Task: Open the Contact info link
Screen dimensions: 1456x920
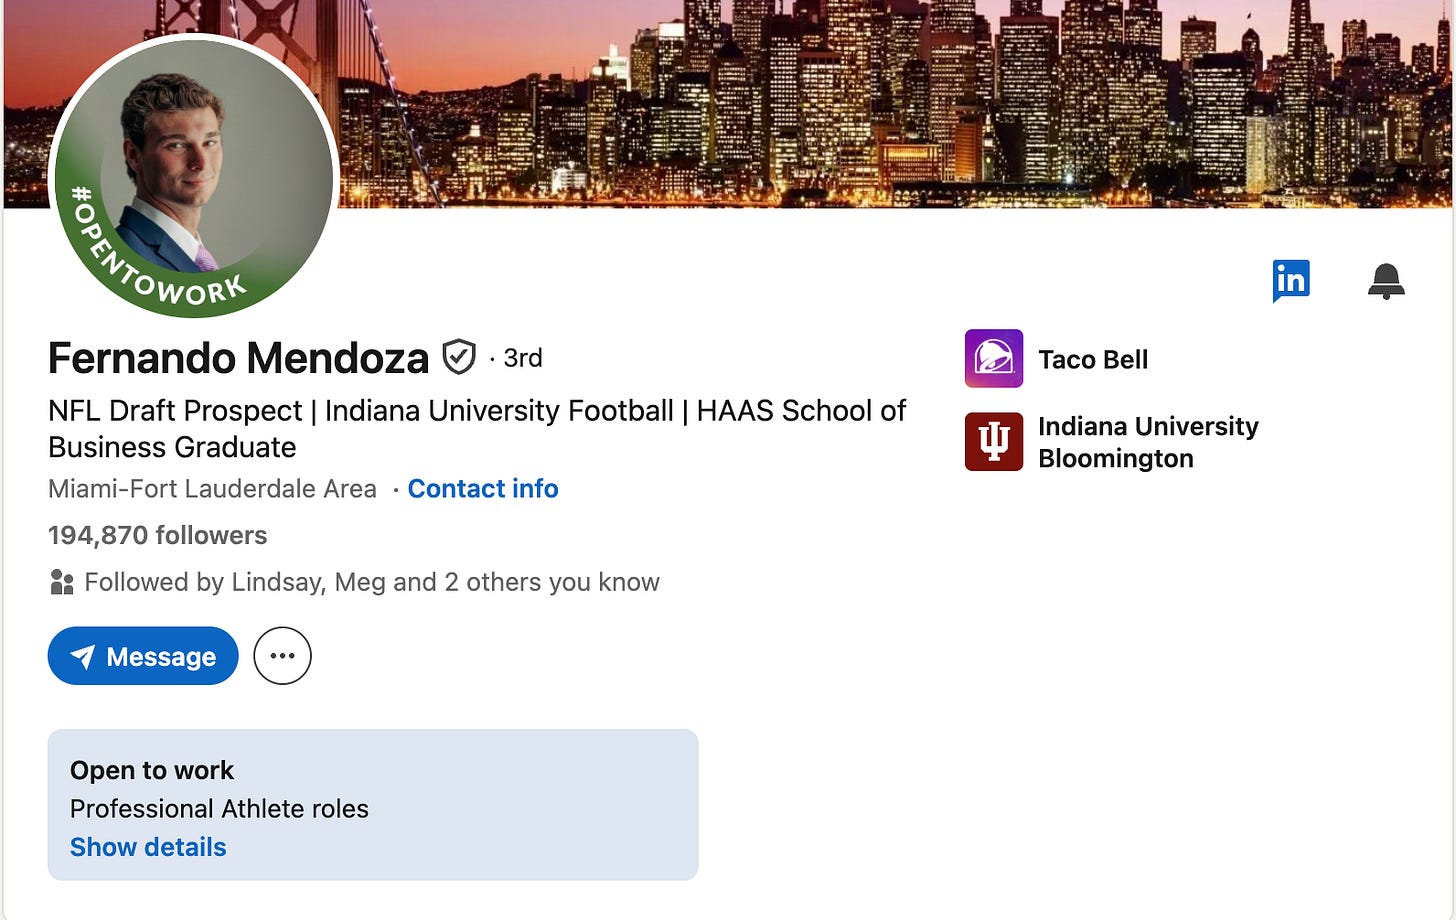Action: point(482,489)
